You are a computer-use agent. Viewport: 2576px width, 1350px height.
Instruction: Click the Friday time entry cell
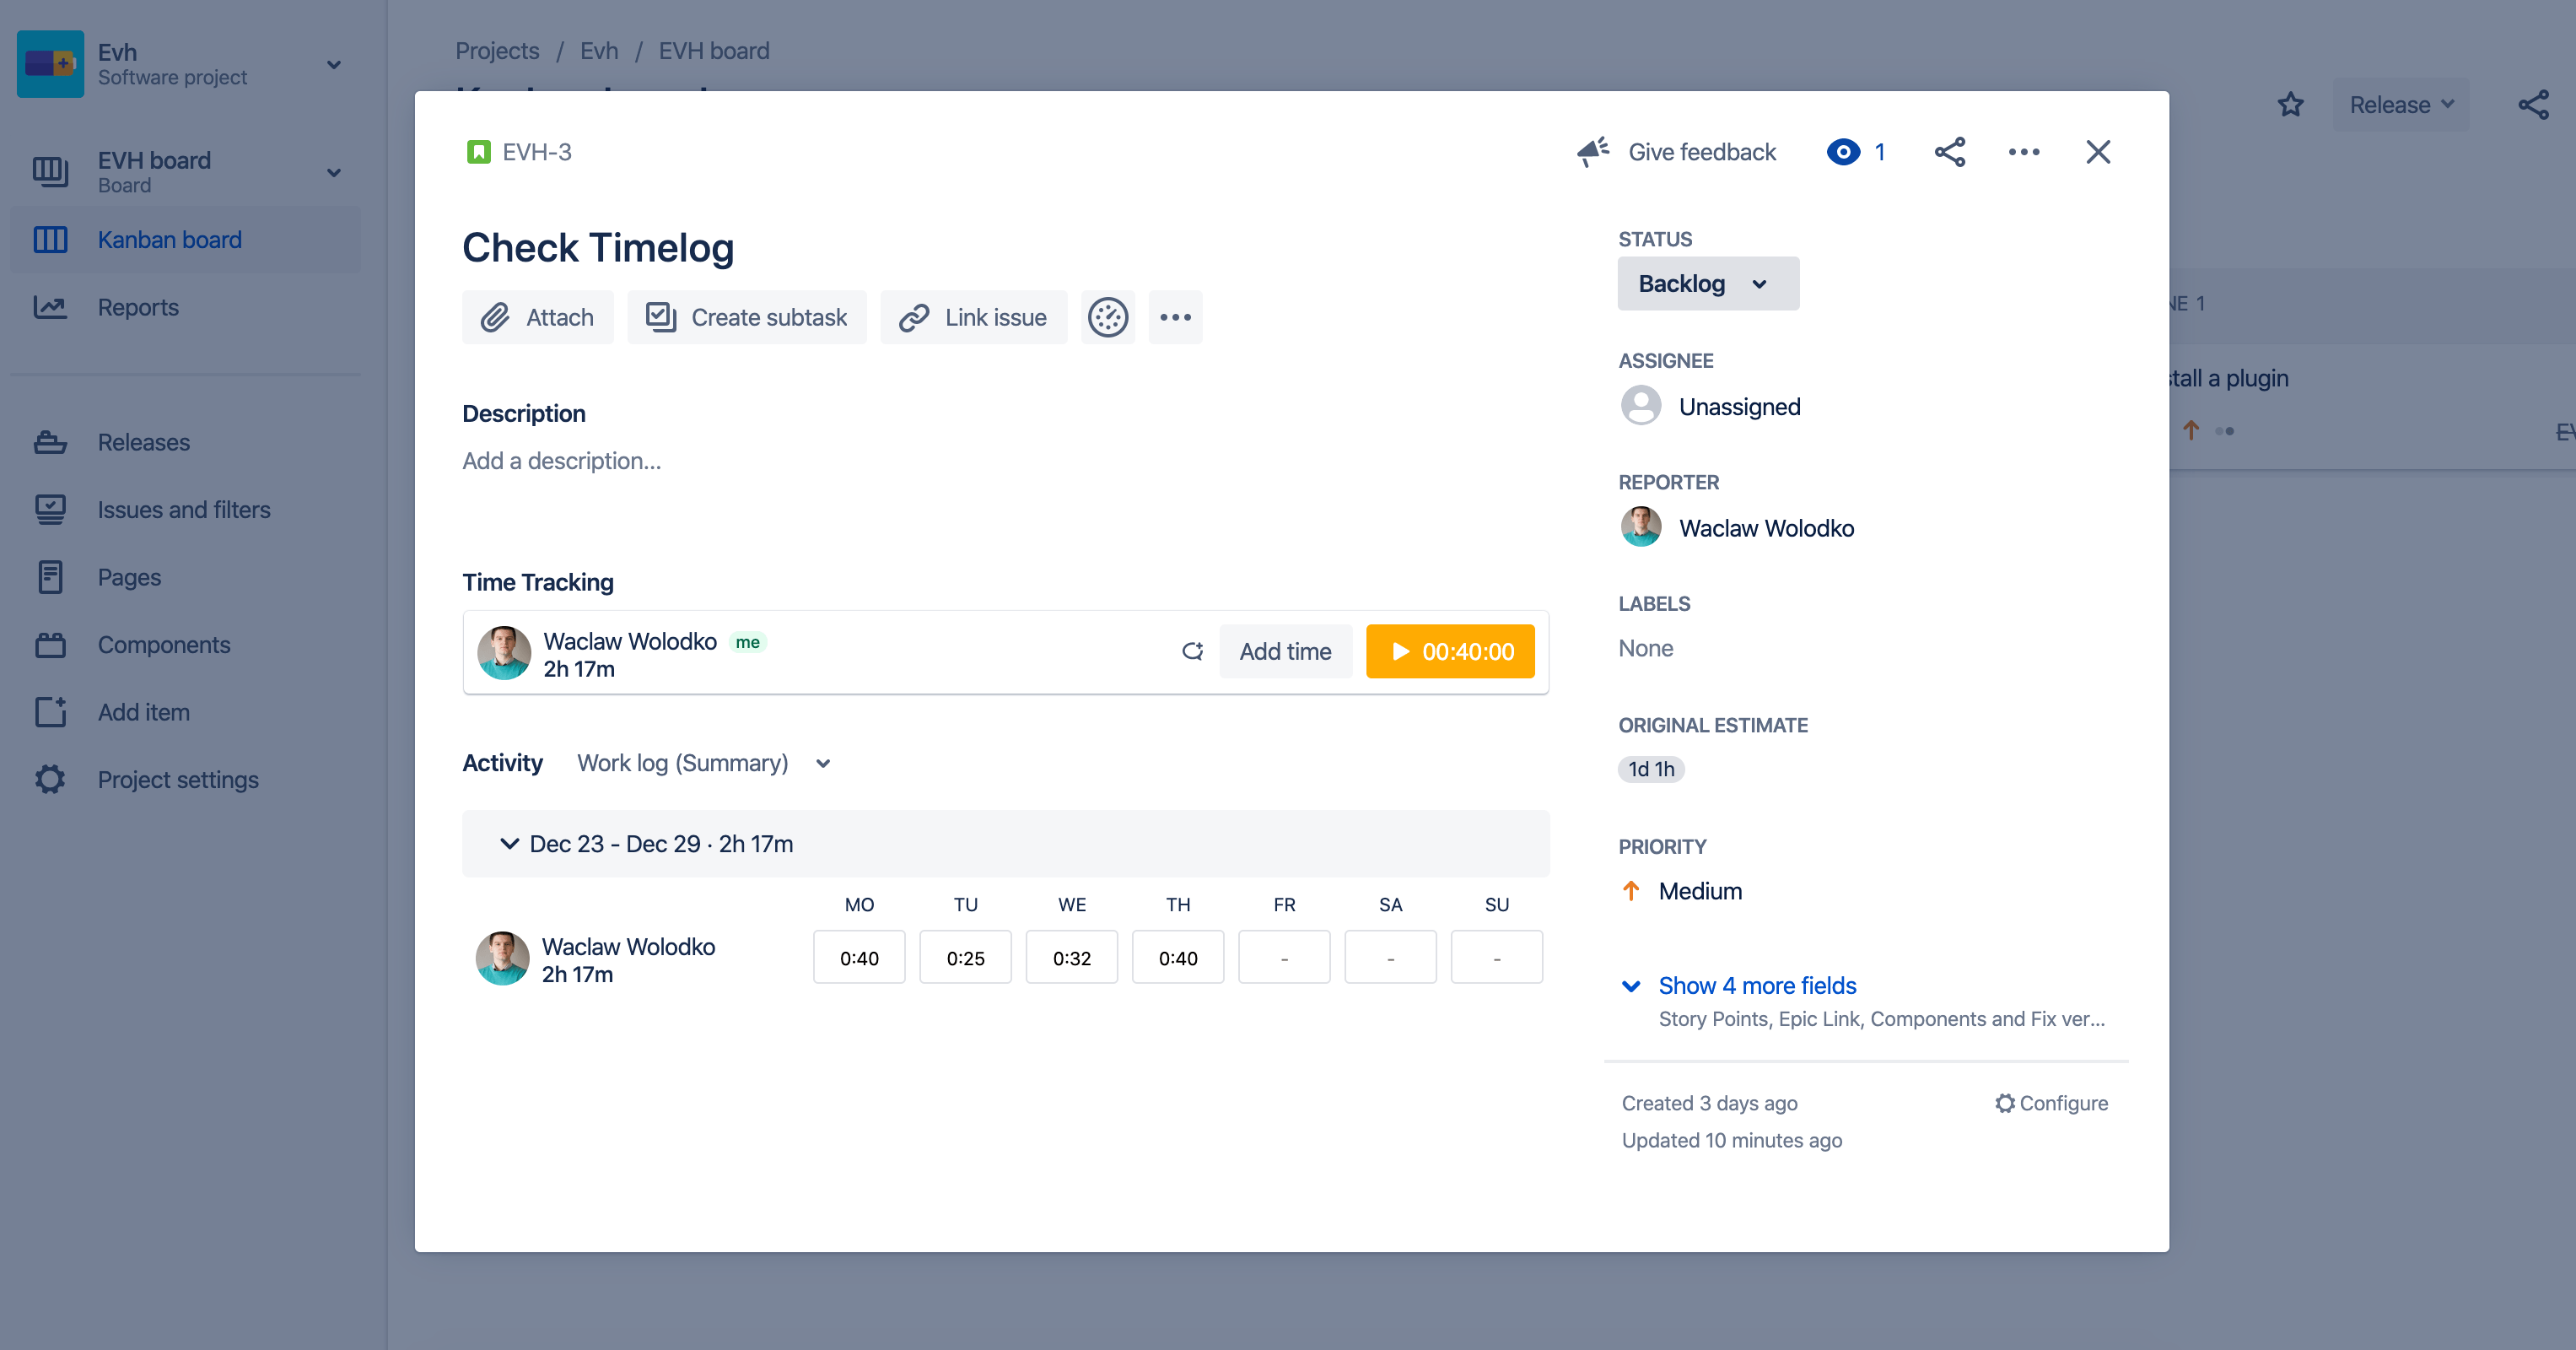pyautogui.click(x=1283, y=958)
